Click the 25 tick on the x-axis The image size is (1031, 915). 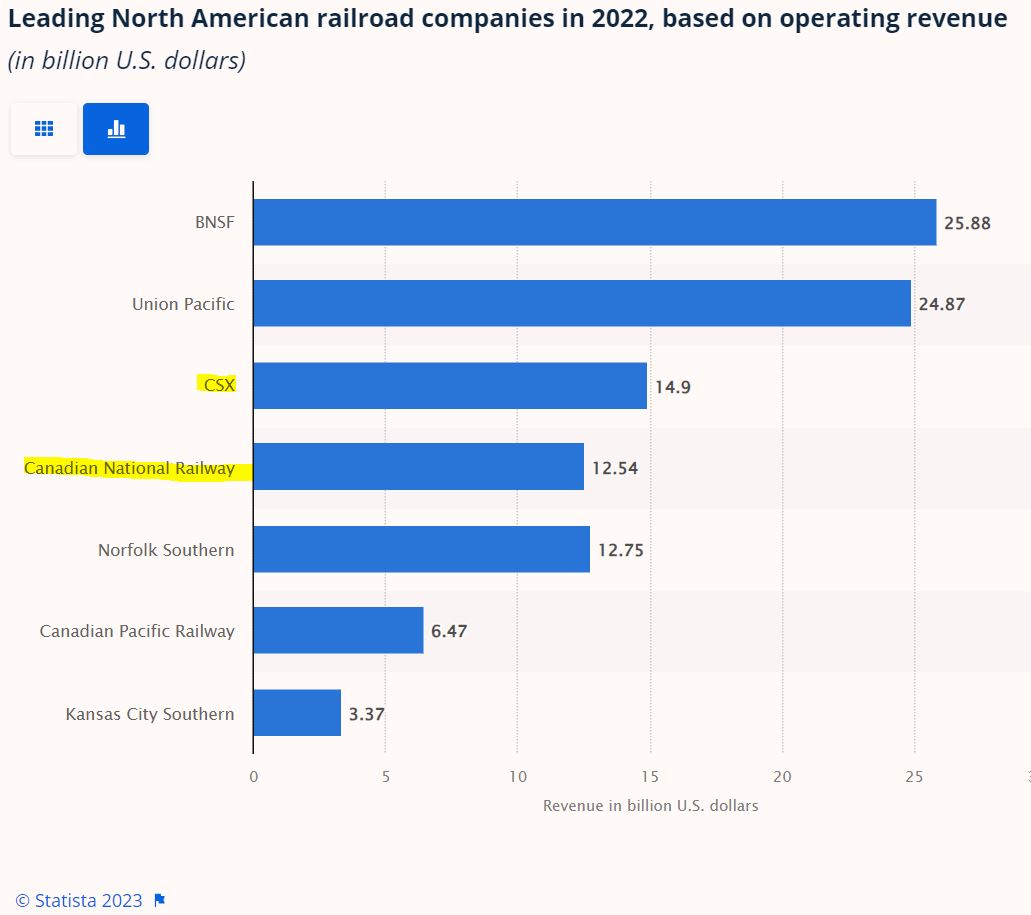(x=915, y=776)
